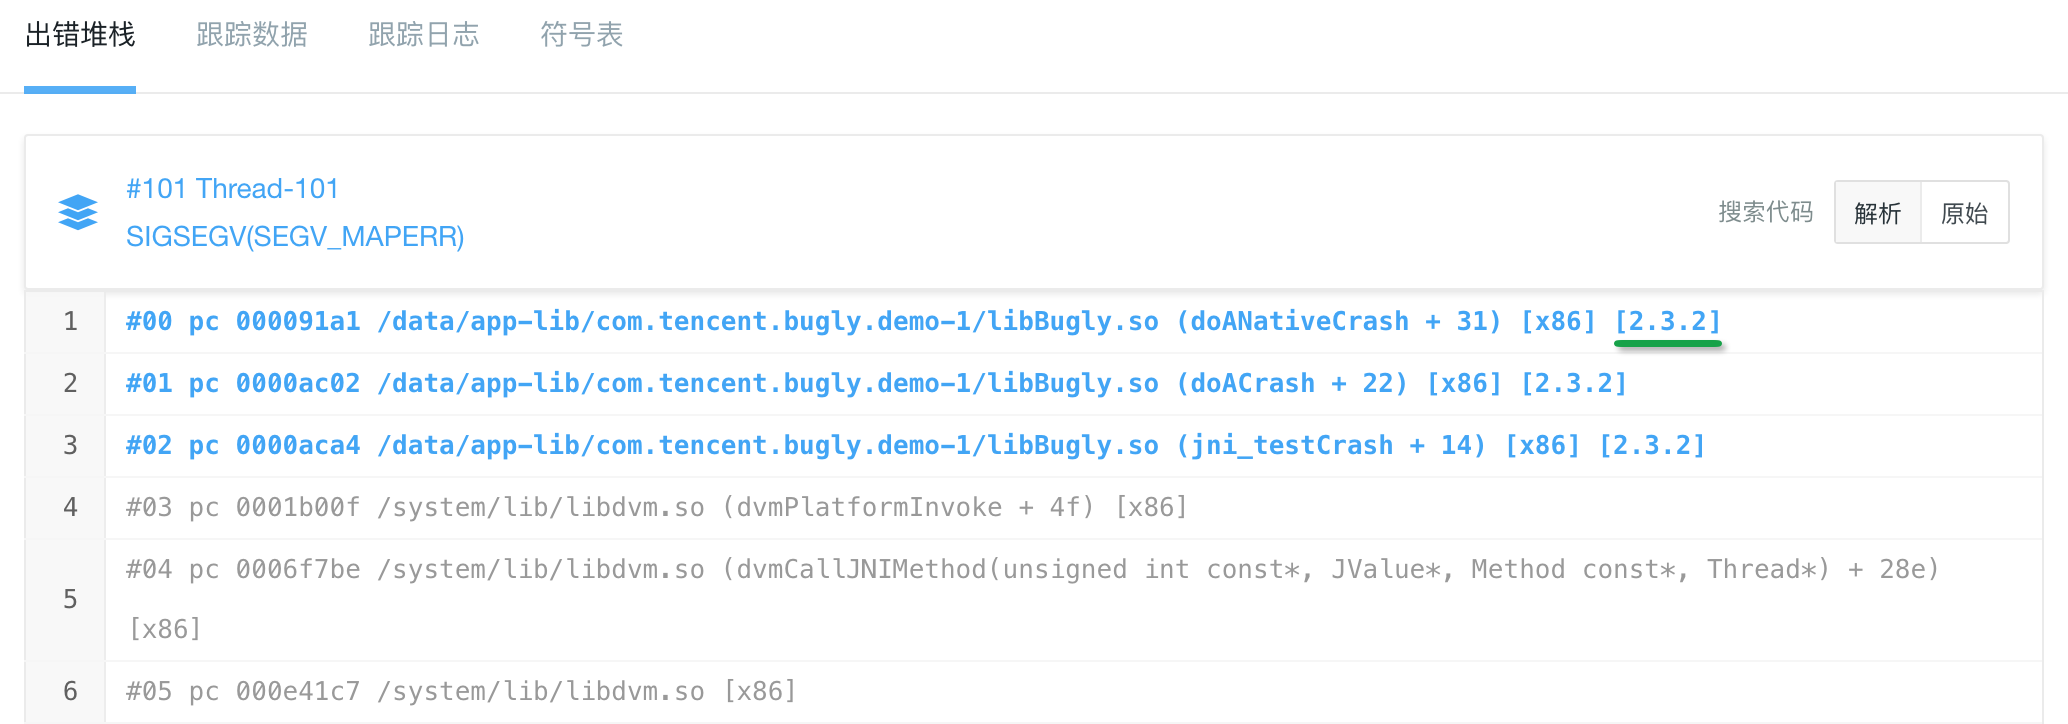Click line number 6 in gutter
Screen dimensions: 2068x724
coord(70,692)
